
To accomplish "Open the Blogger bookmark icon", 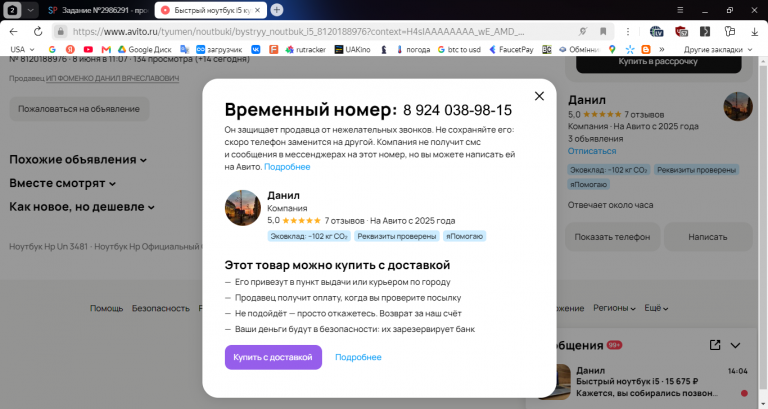I will pyautogui.click(x=646, y=49).
